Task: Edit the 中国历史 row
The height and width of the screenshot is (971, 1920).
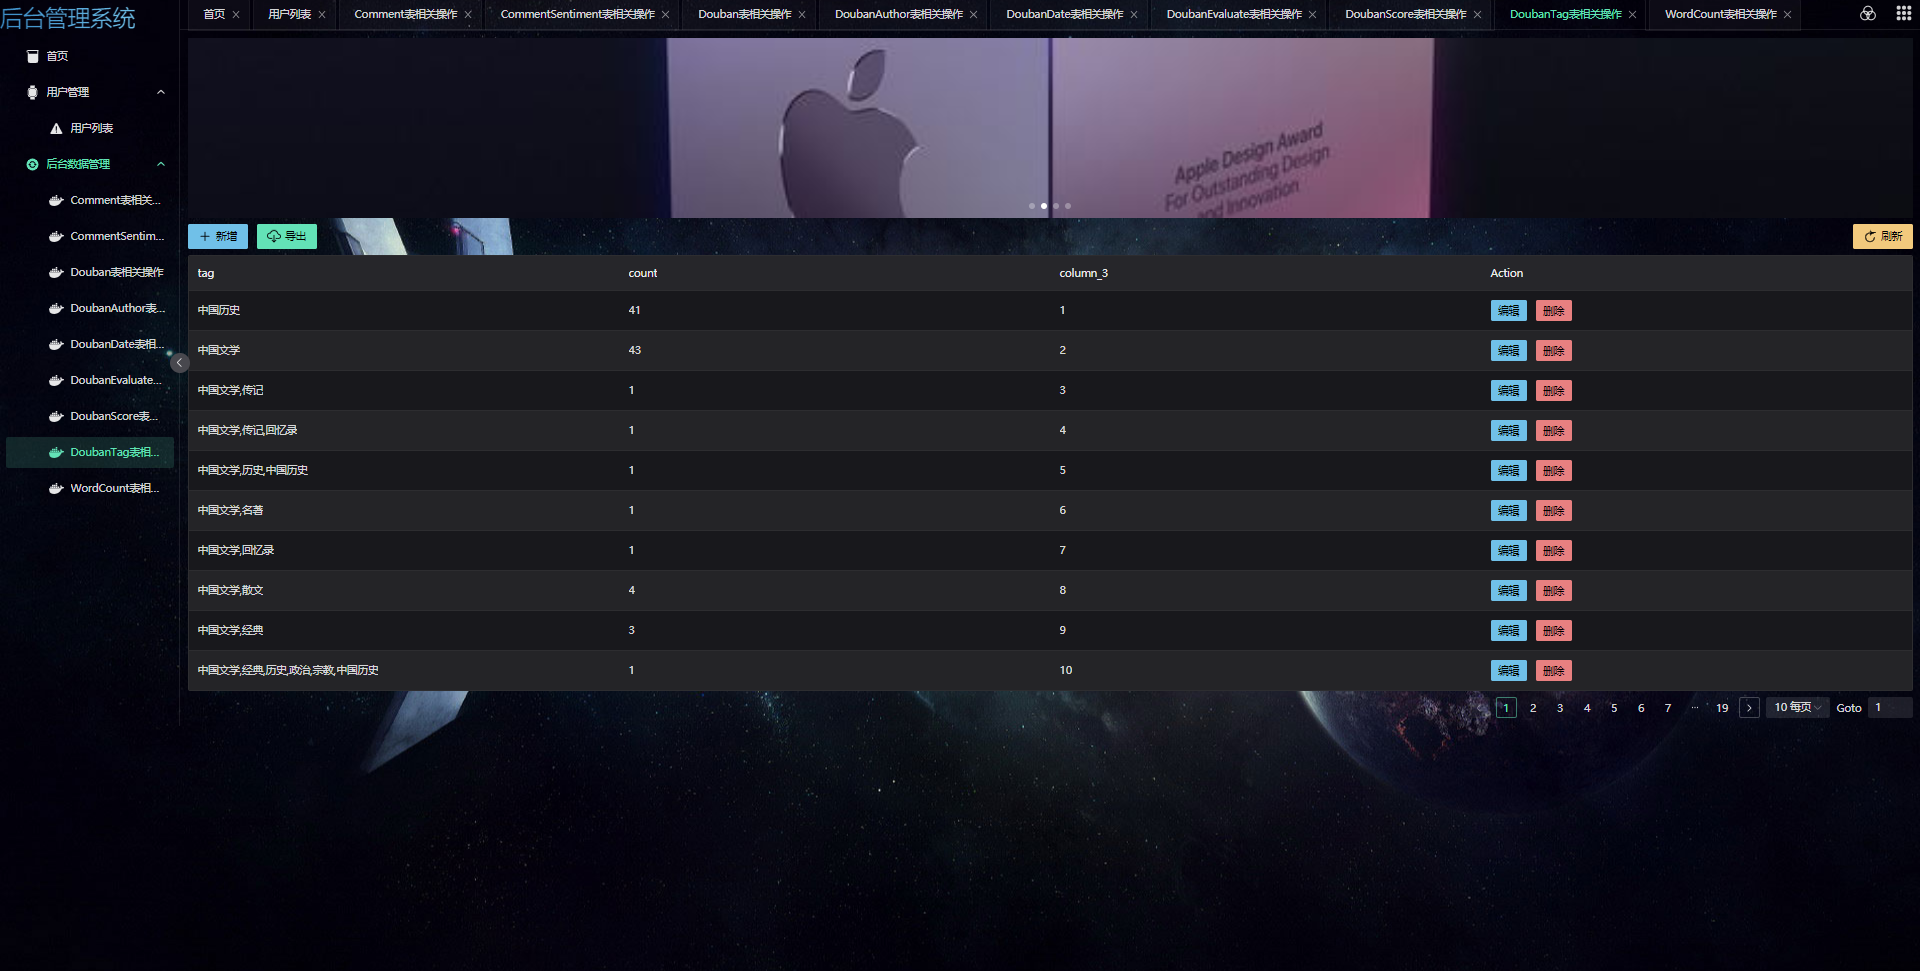Action: coord(1508,311)
